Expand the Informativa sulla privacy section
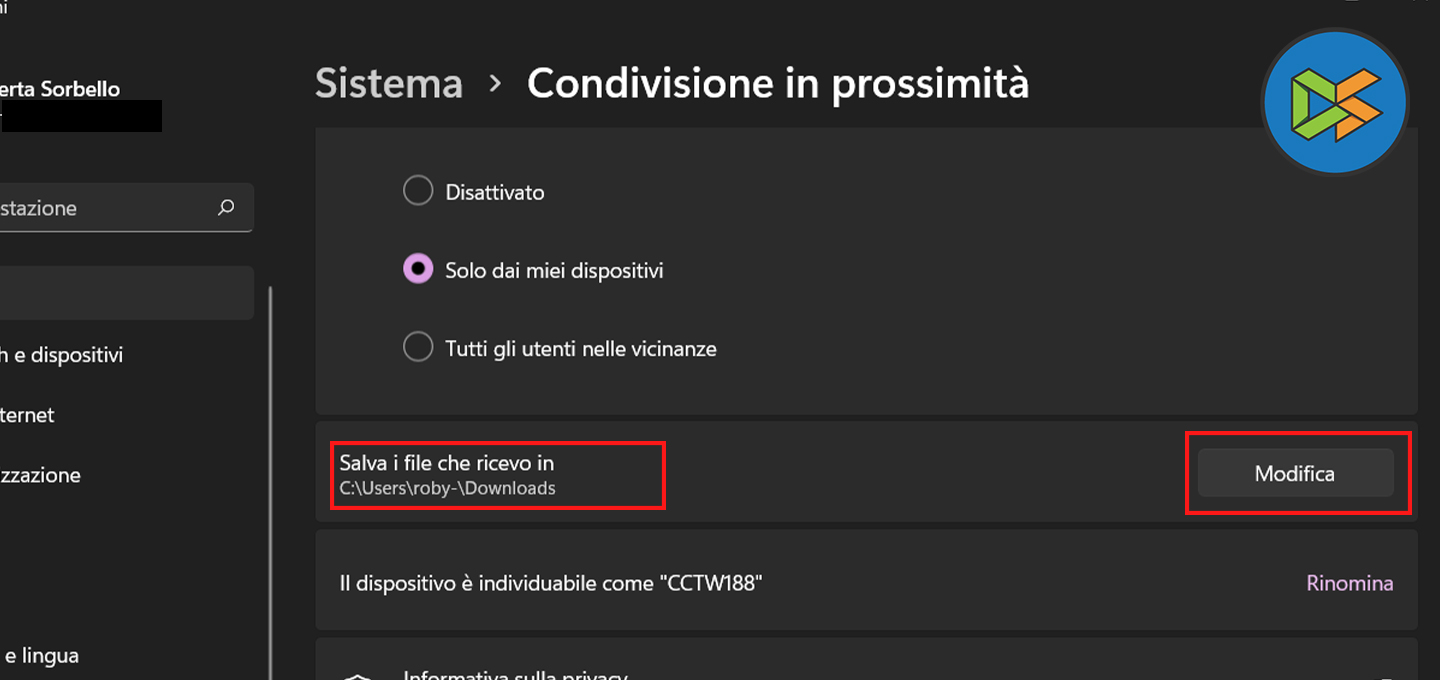The image size is (1440, 680). click(866, 668)
